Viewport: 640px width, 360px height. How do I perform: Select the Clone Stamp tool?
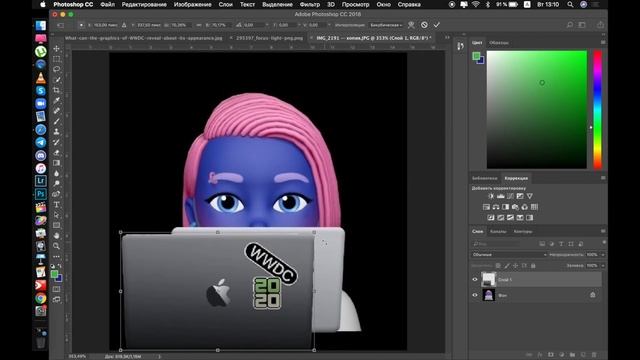point(56,131)
